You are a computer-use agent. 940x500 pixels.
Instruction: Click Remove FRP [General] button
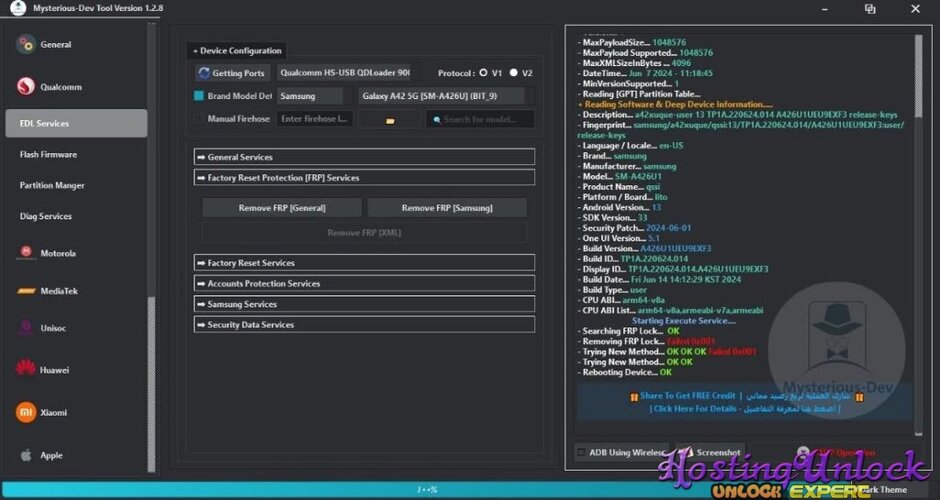282,208
